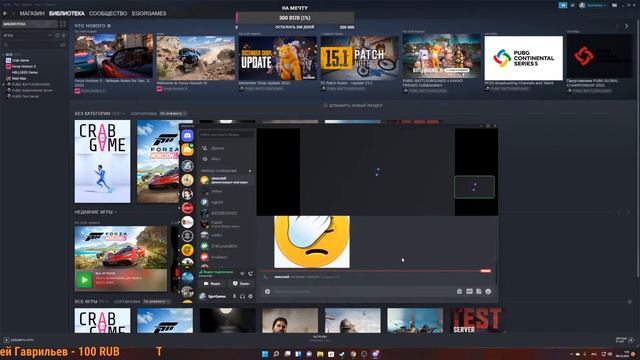Toggle Discord noise suppression icon
Viewport: 640px width, 360px height.
pos(242,273)
